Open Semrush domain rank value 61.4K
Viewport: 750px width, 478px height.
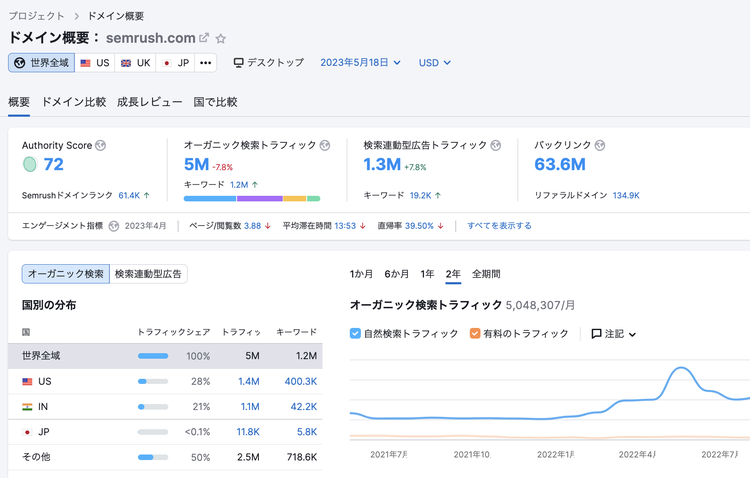pyautogui.click(x=129, y=195)
